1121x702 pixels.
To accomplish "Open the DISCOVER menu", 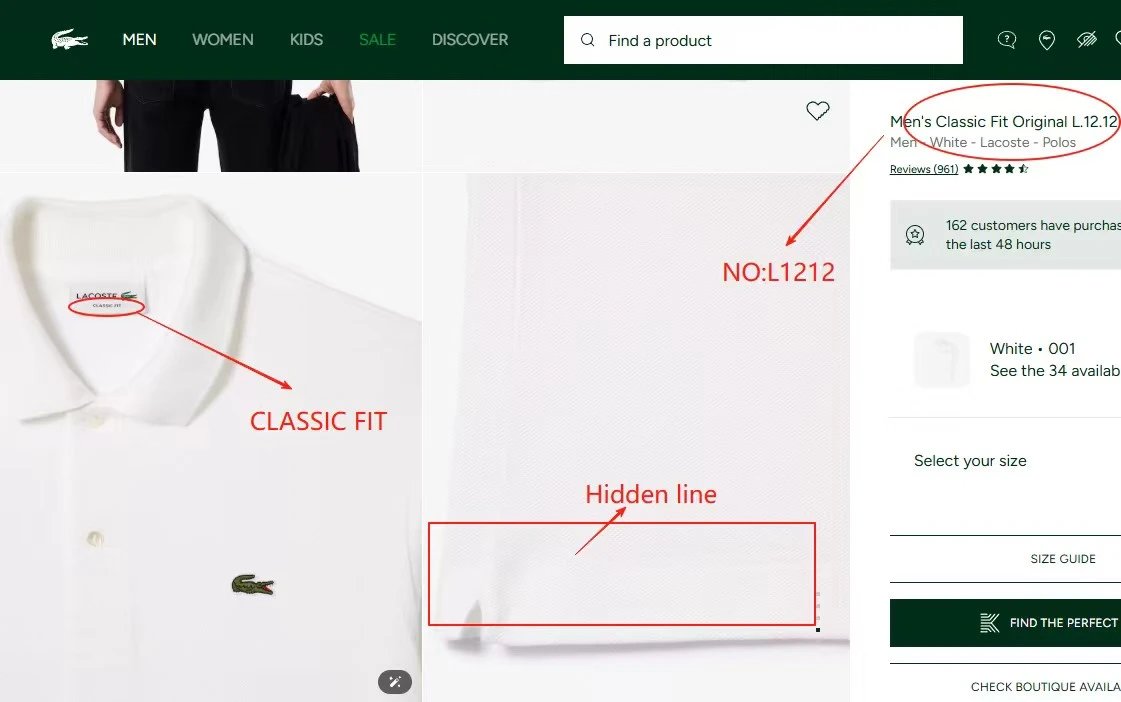I will click(470, 40).
